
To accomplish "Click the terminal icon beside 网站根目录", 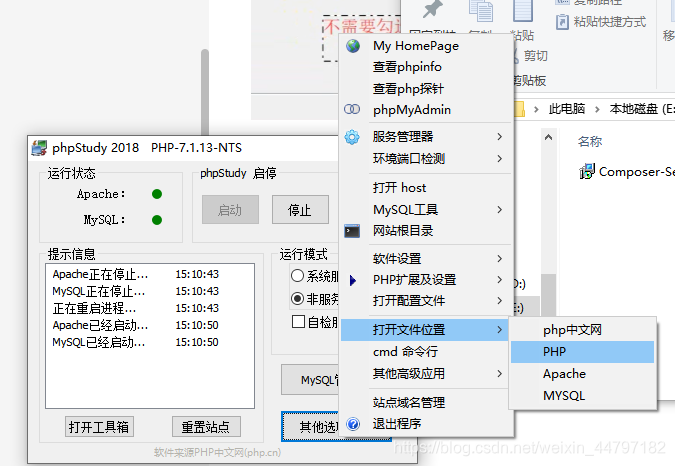I will click(x=352, y=231).
